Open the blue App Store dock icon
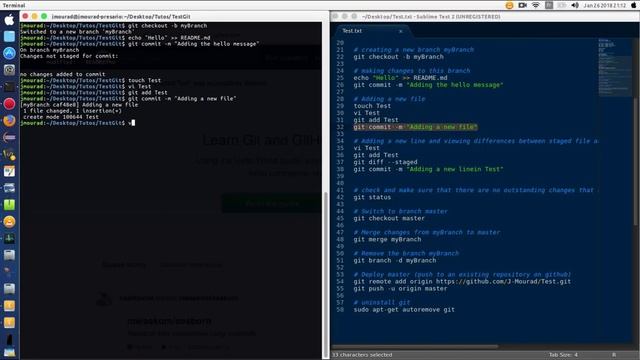Screen dimensions: 640x360 [9, 53]
